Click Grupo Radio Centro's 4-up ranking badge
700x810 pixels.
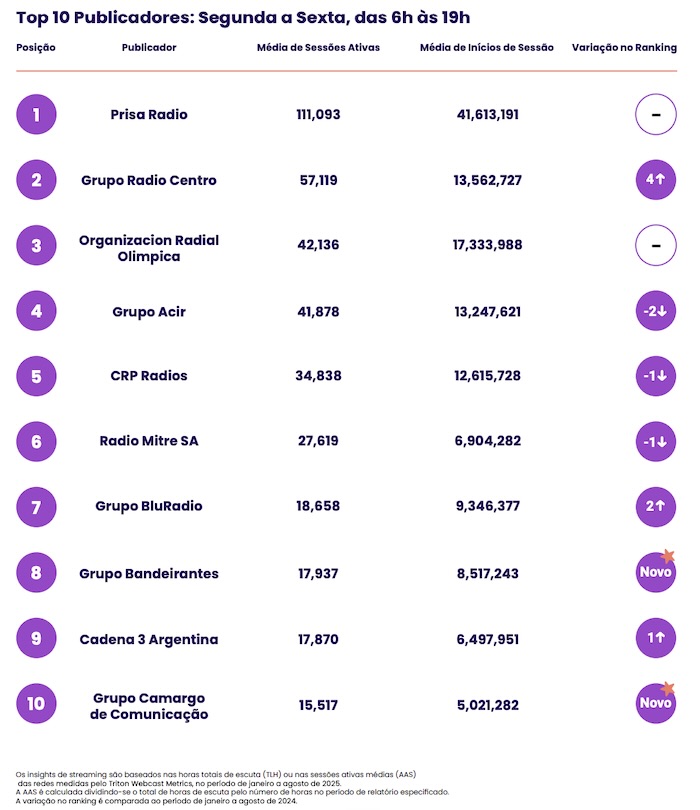656,180
